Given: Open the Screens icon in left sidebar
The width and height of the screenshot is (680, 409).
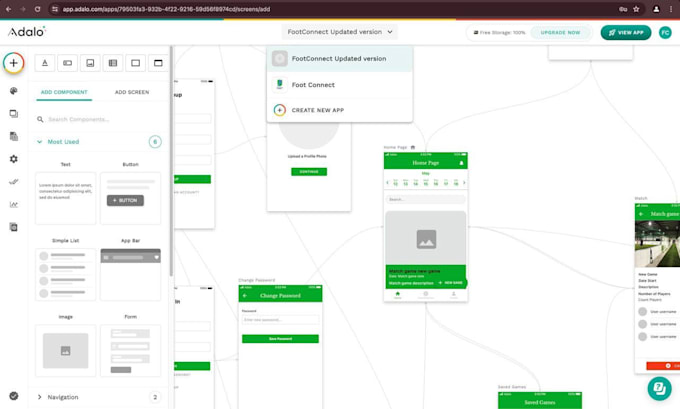Looking at the screenshot, I should click(13, 114).
